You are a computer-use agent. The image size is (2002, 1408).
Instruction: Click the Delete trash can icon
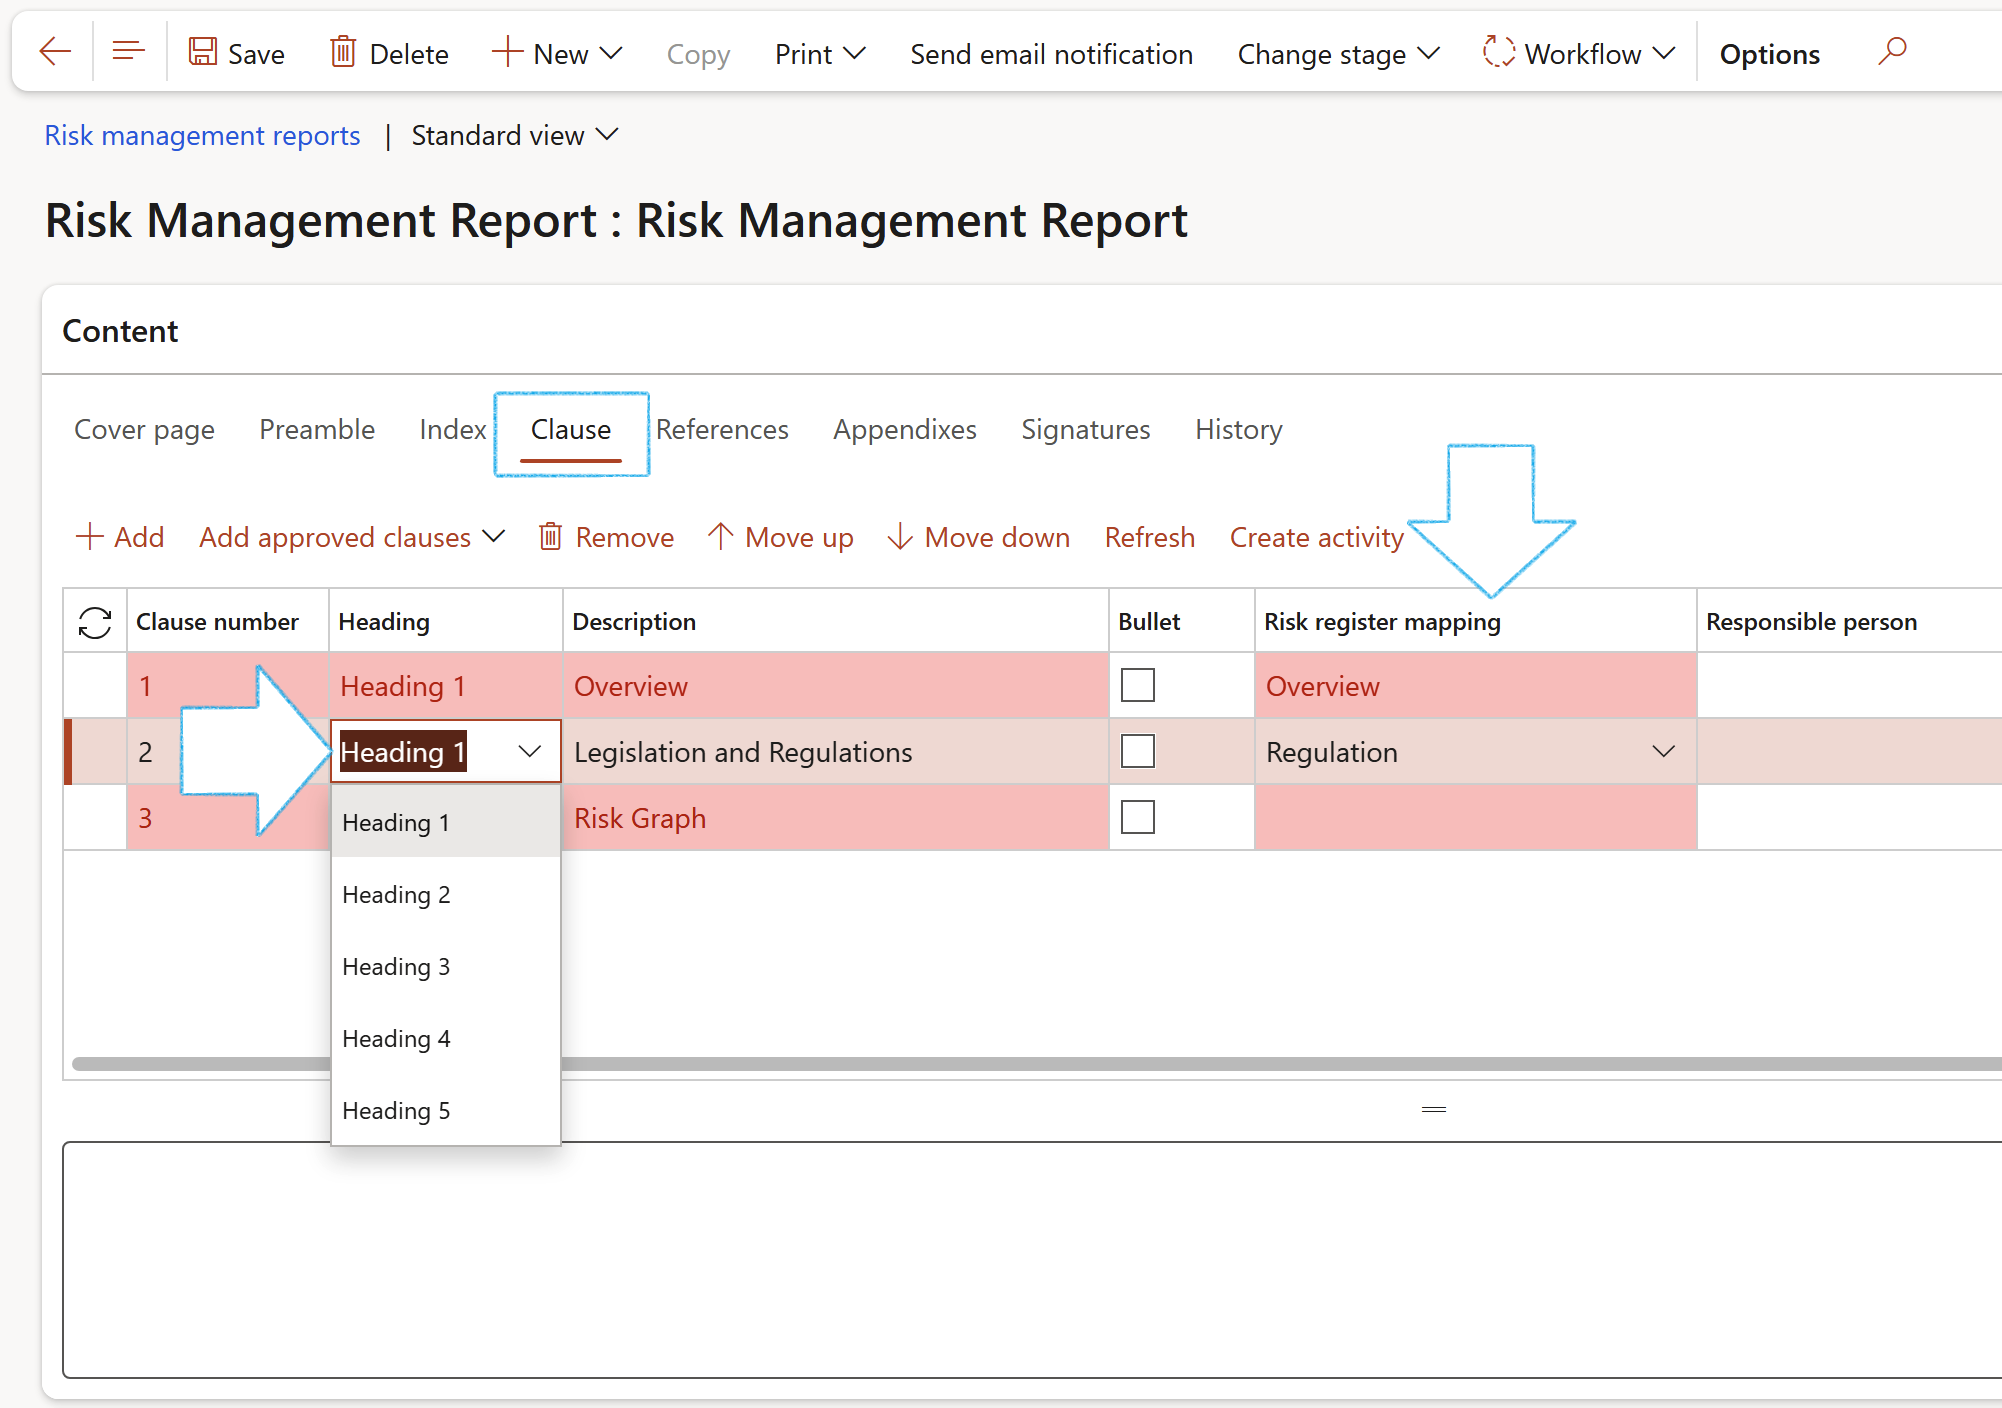coord(343,52)
